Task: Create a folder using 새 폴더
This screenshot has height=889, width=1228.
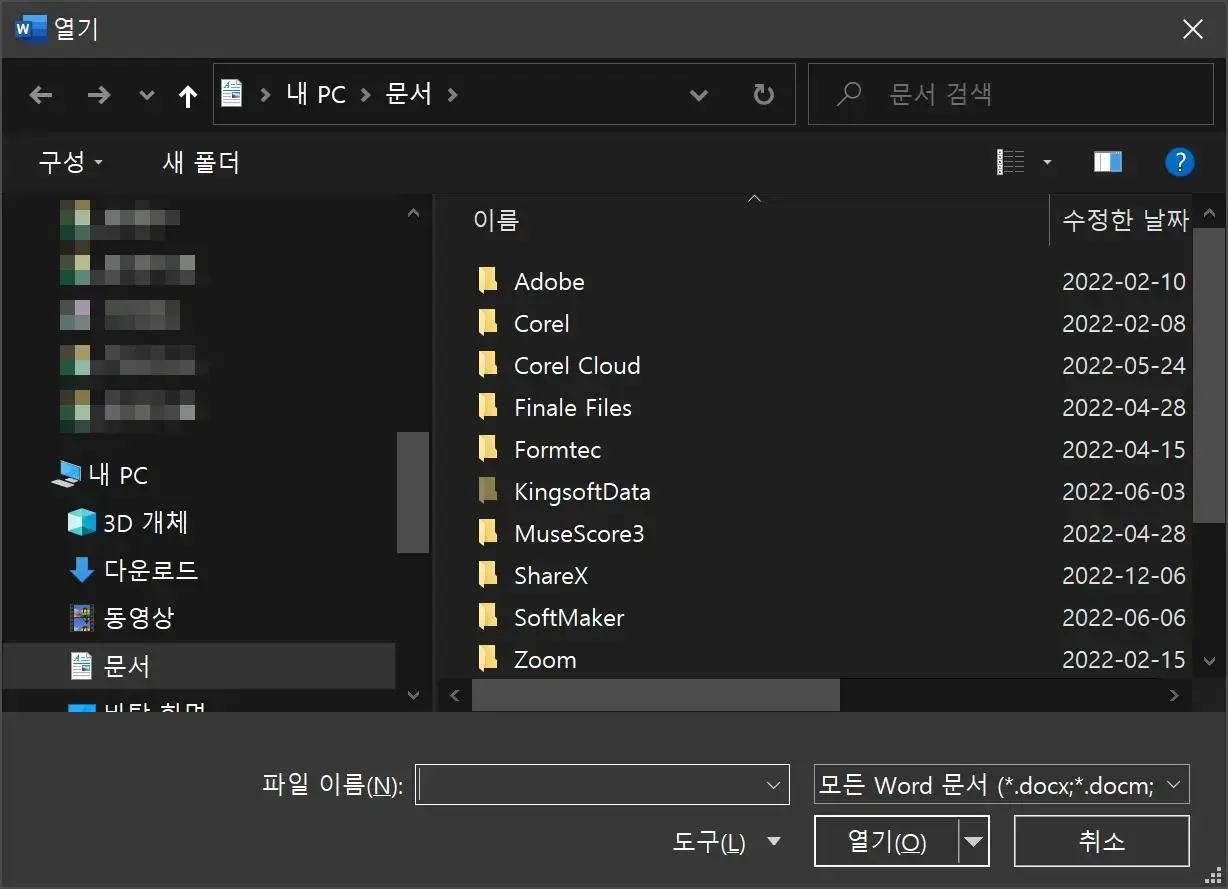Action: click(x=201, y=162)
